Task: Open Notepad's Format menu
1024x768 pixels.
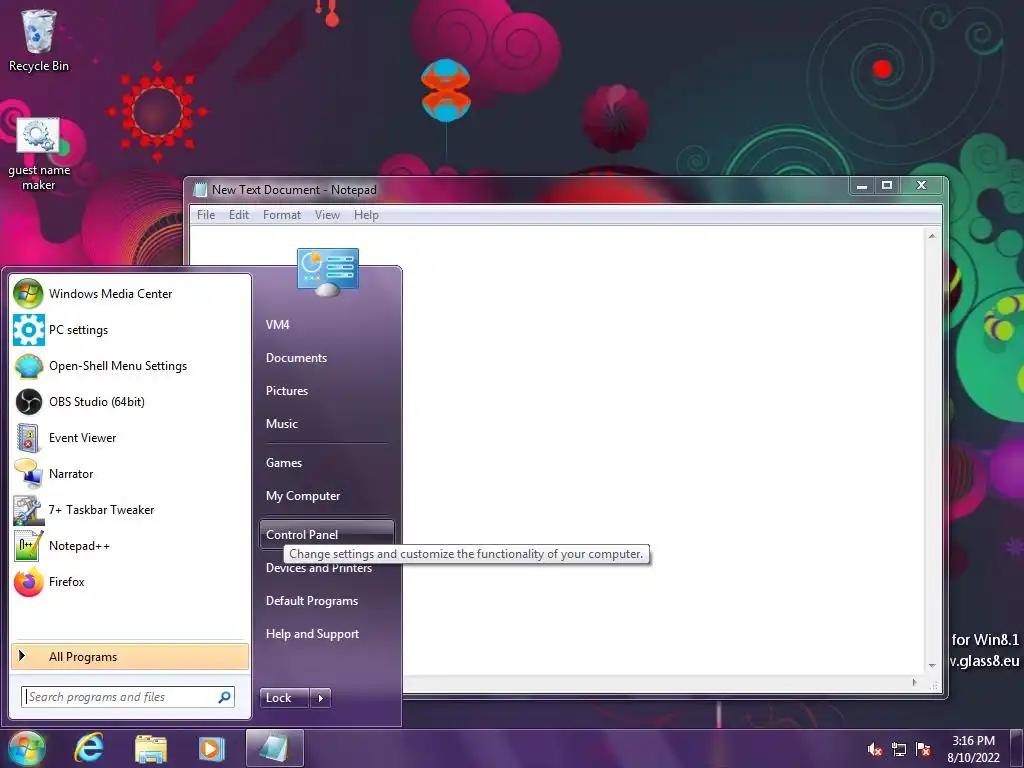Action: point(281,215)
